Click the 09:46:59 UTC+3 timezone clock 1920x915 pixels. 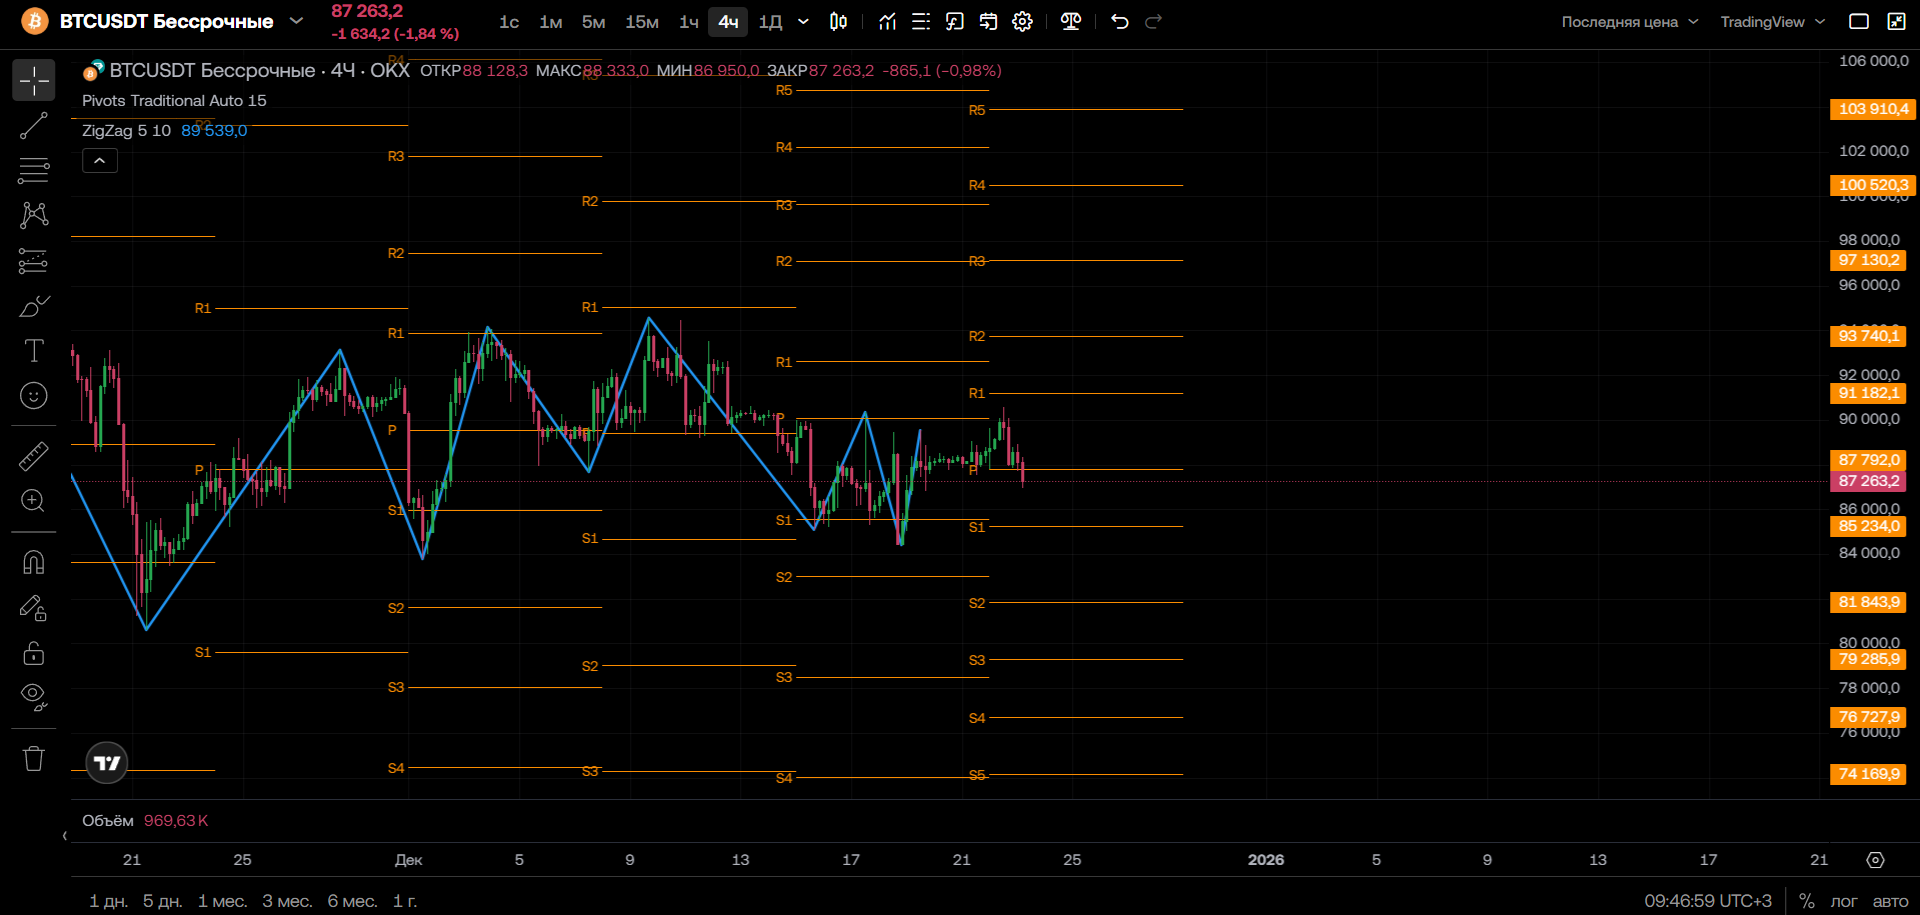1708,901
